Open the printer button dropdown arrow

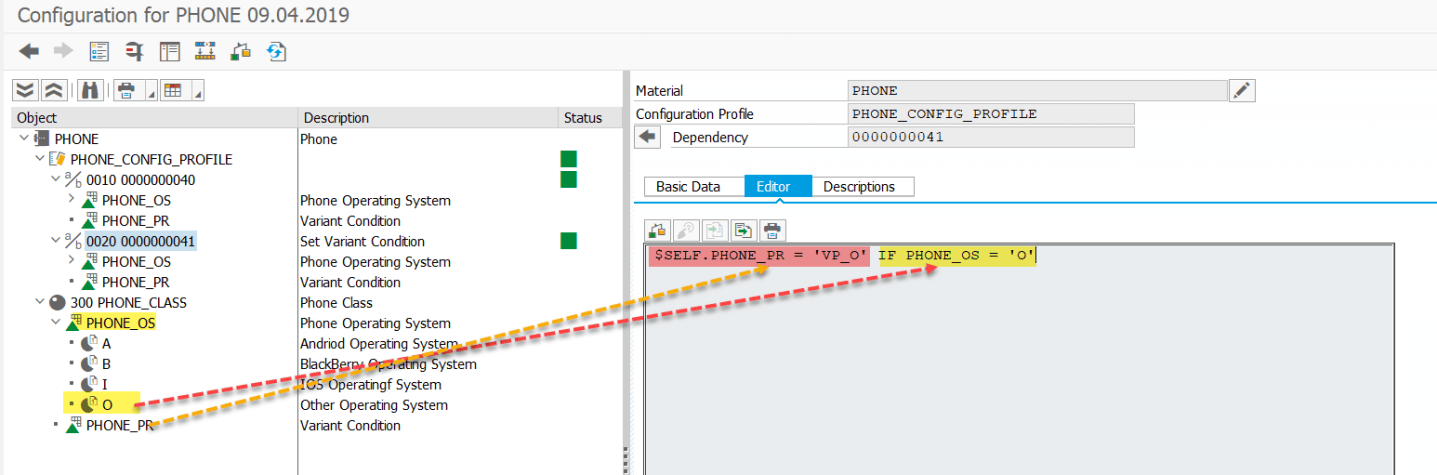pyautogui.click(x=151, y=91)
